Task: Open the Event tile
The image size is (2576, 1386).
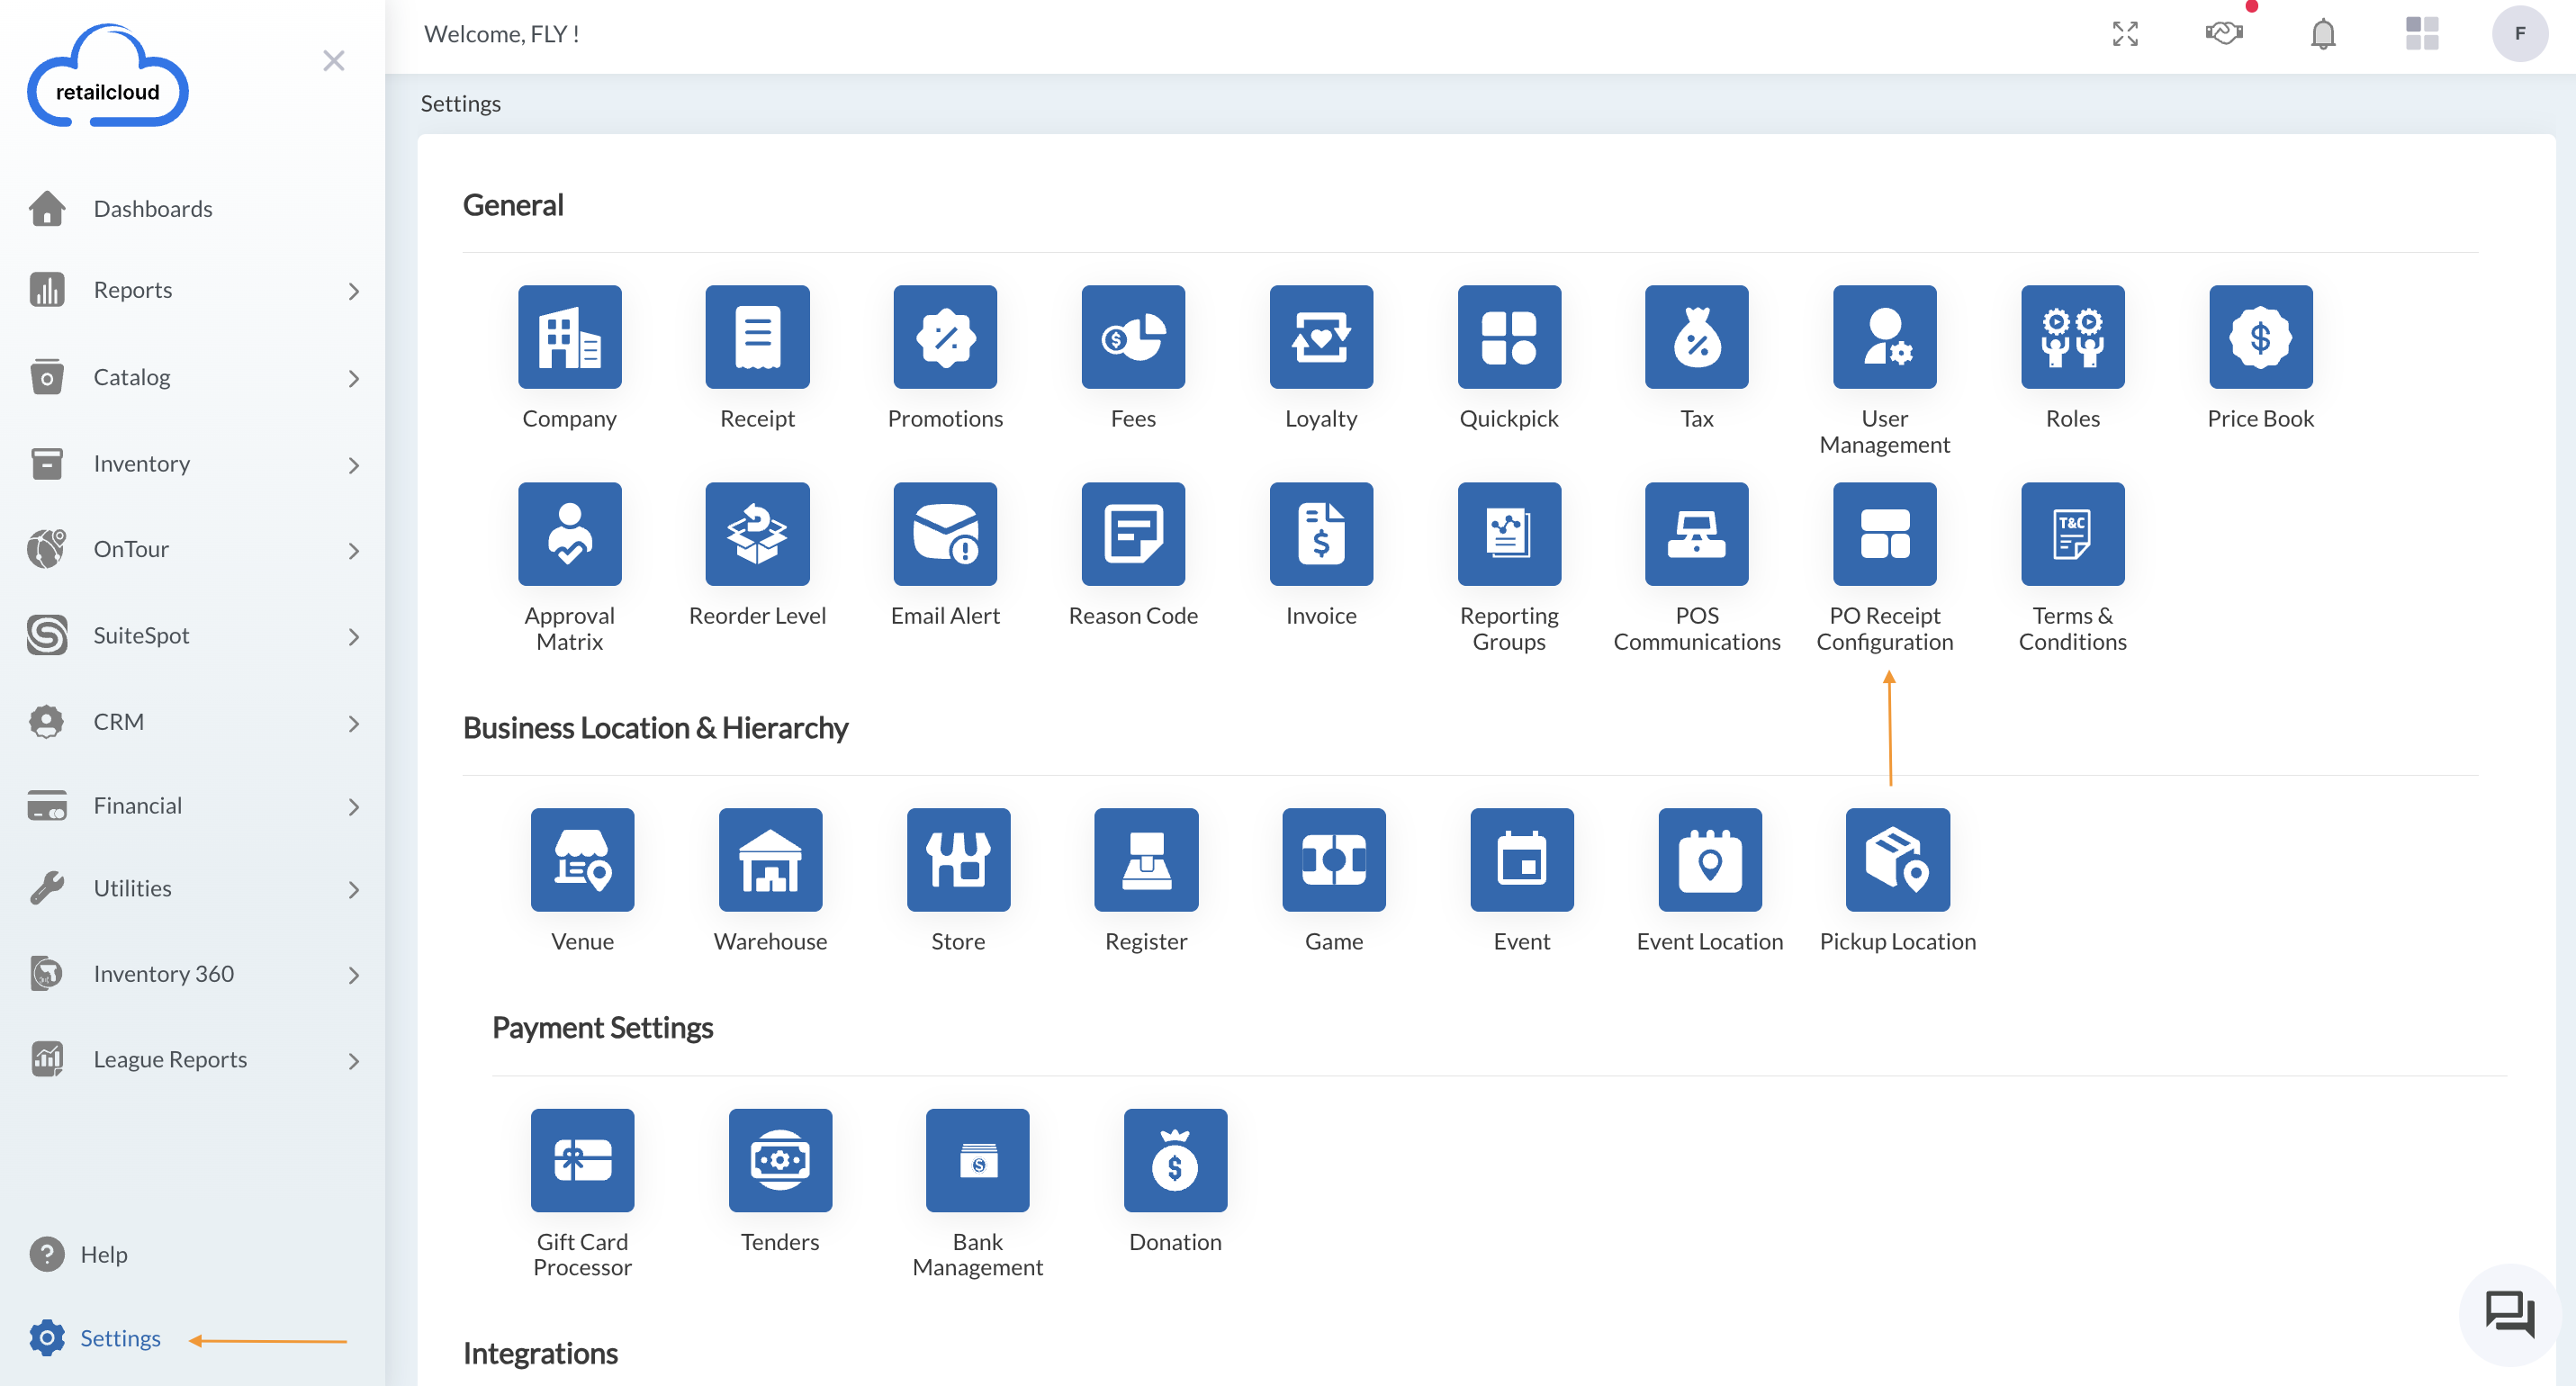Action: pos(1522,860)
